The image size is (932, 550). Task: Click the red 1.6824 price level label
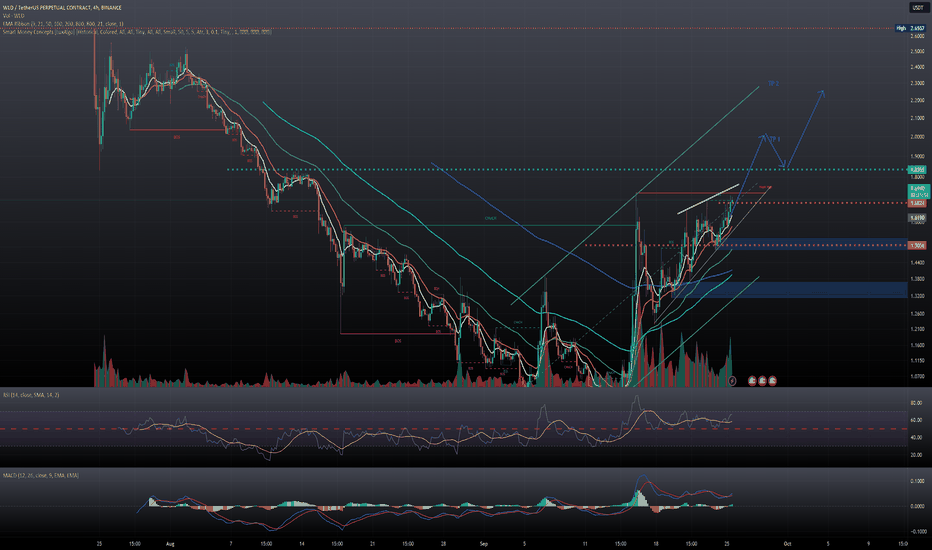tap(917, 203)
